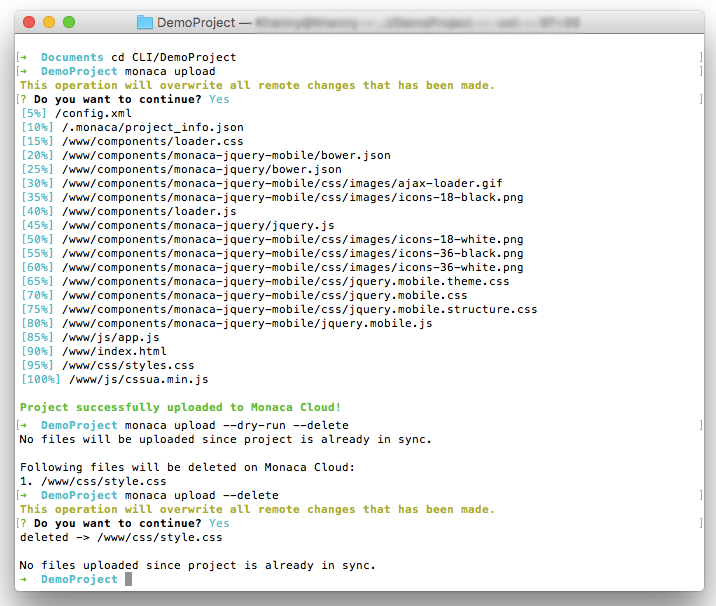Click the '/config.xml' upload line
Screen dimensions: 716x606
[76, 113]
